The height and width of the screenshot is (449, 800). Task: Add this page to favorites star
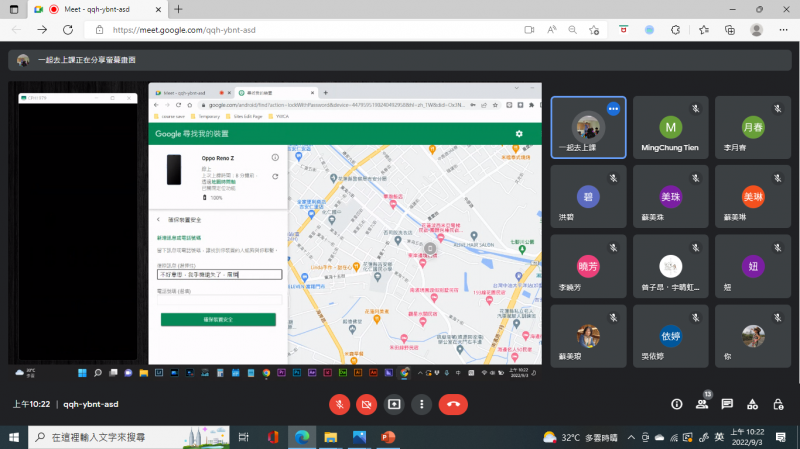(594, 30)
